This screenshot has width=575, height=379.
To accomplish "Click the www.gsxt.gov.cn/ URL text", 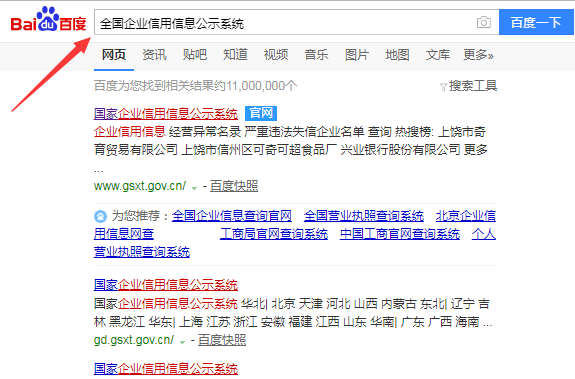I will [x=140, y=186].
